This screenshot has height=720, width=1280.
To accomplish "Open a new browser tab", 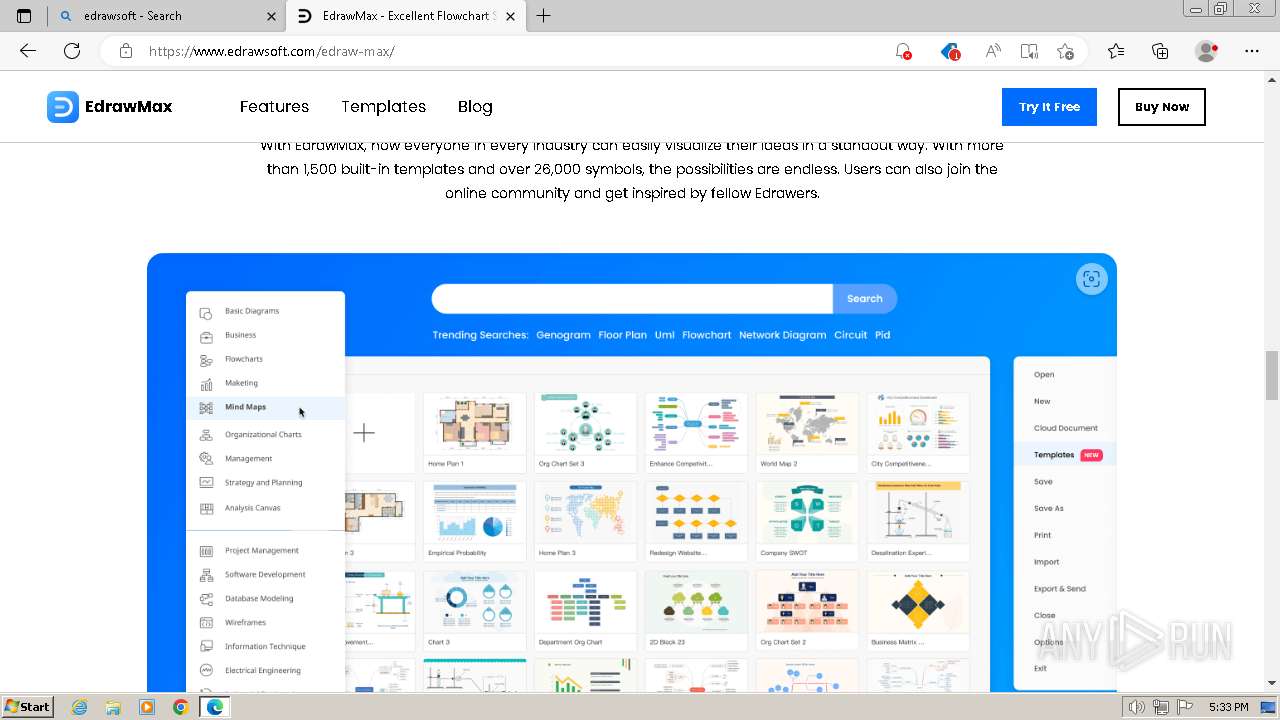I will point(544,16).
